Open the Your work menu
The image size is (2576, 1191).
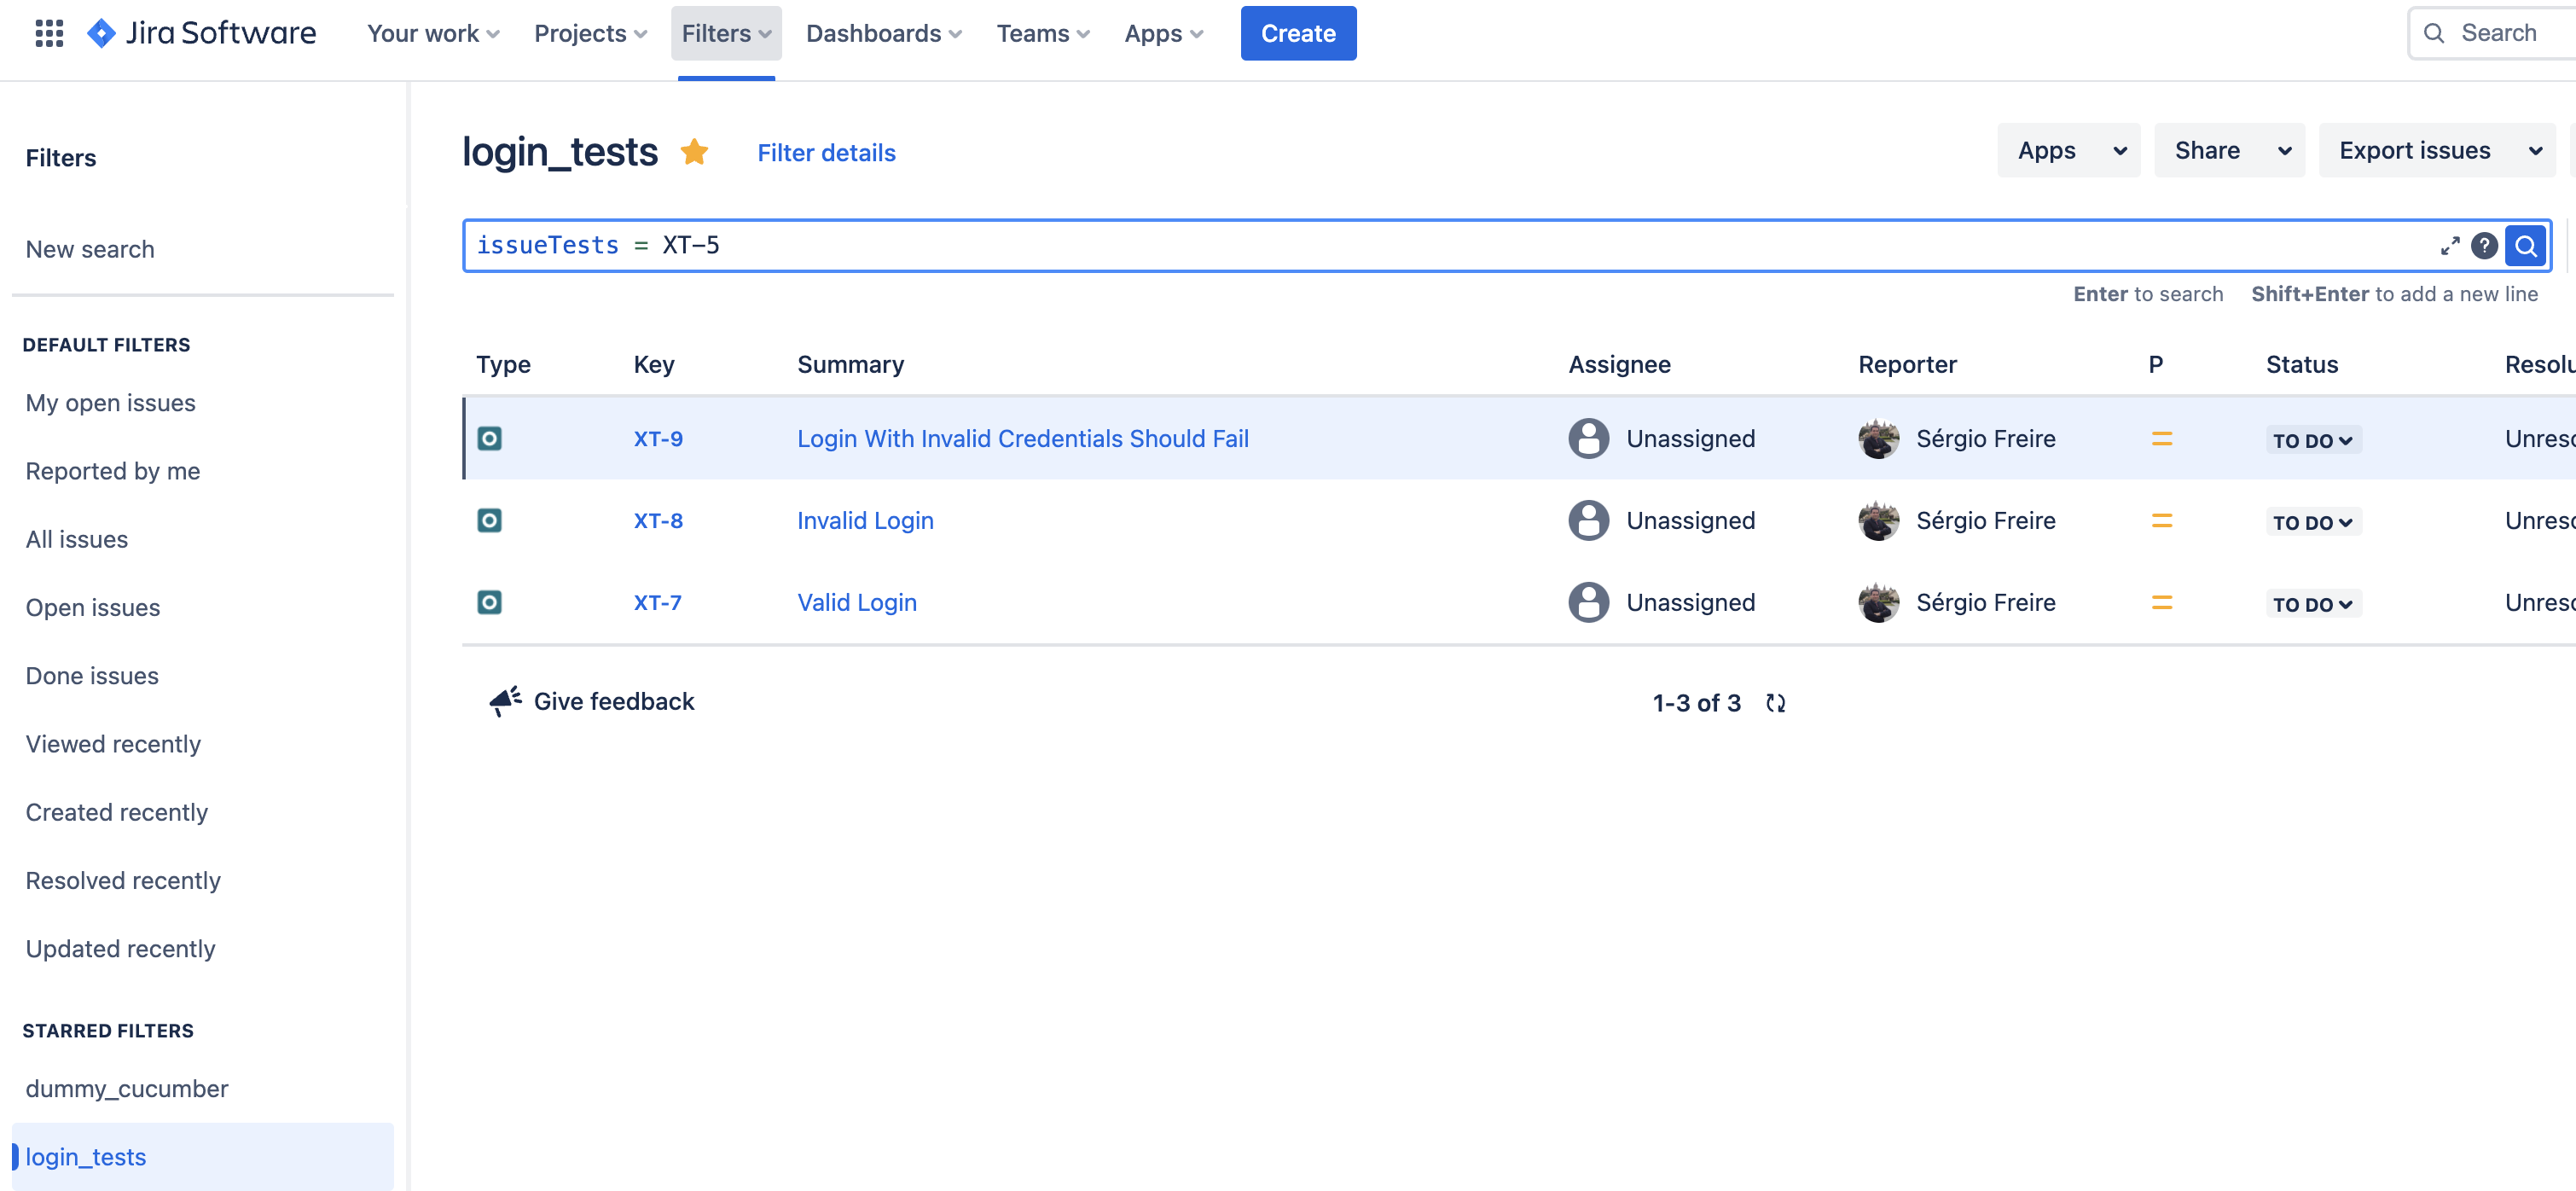tap(433, 33)
